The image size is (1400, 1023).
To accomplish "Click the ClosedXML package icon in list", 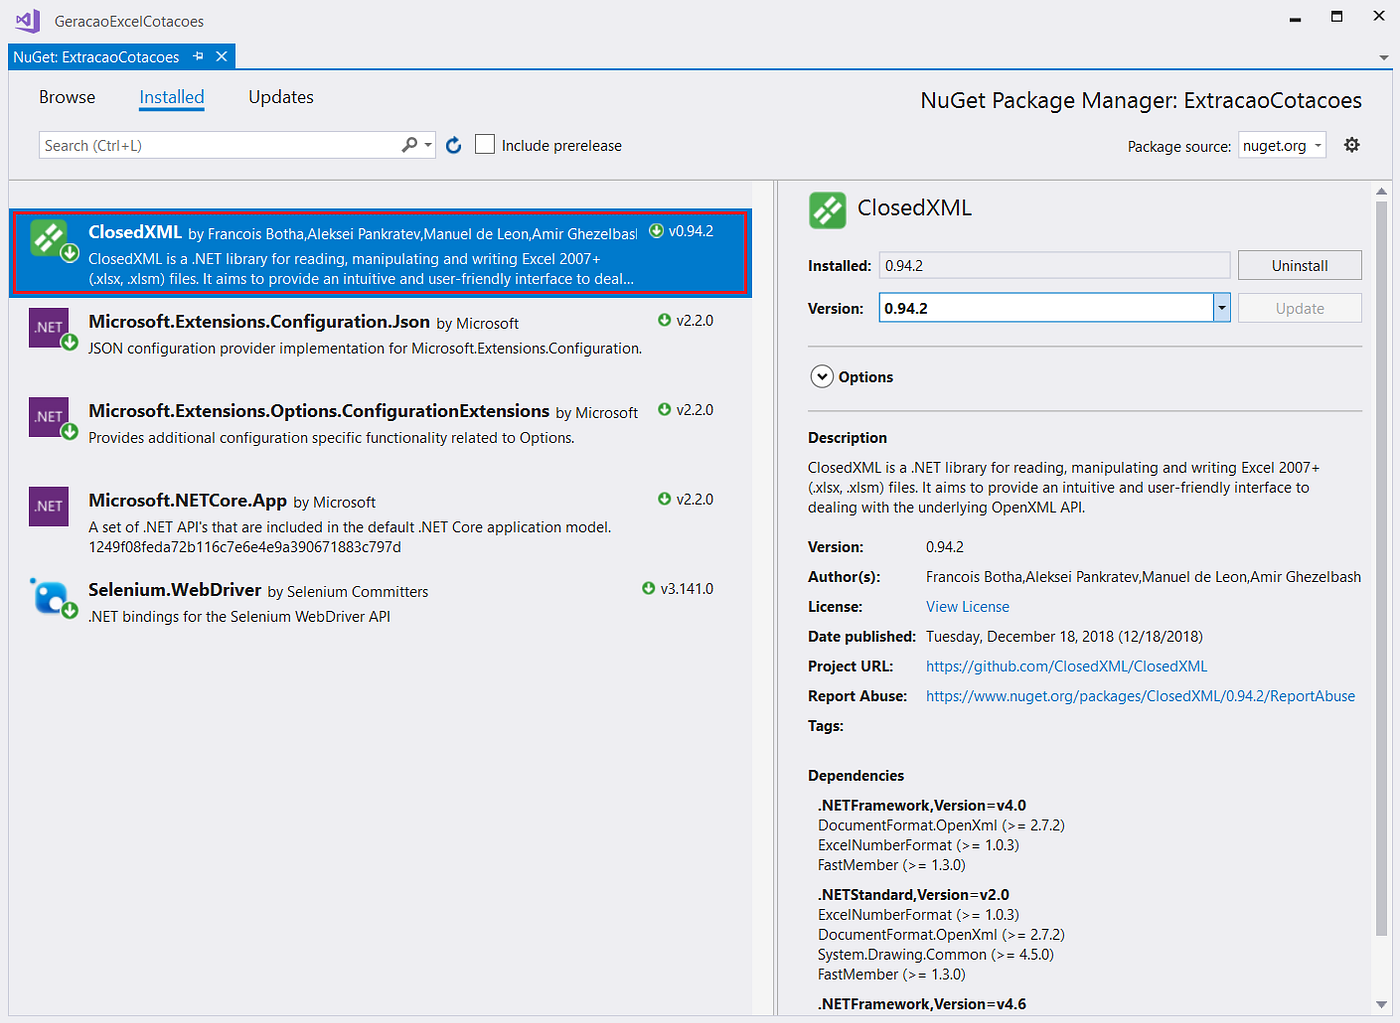I will (50, 238).
